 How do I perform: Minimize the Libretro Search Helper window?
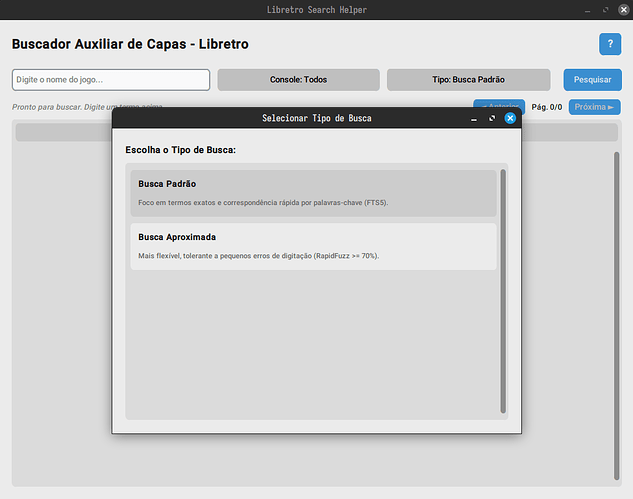(x=587, y=10)
